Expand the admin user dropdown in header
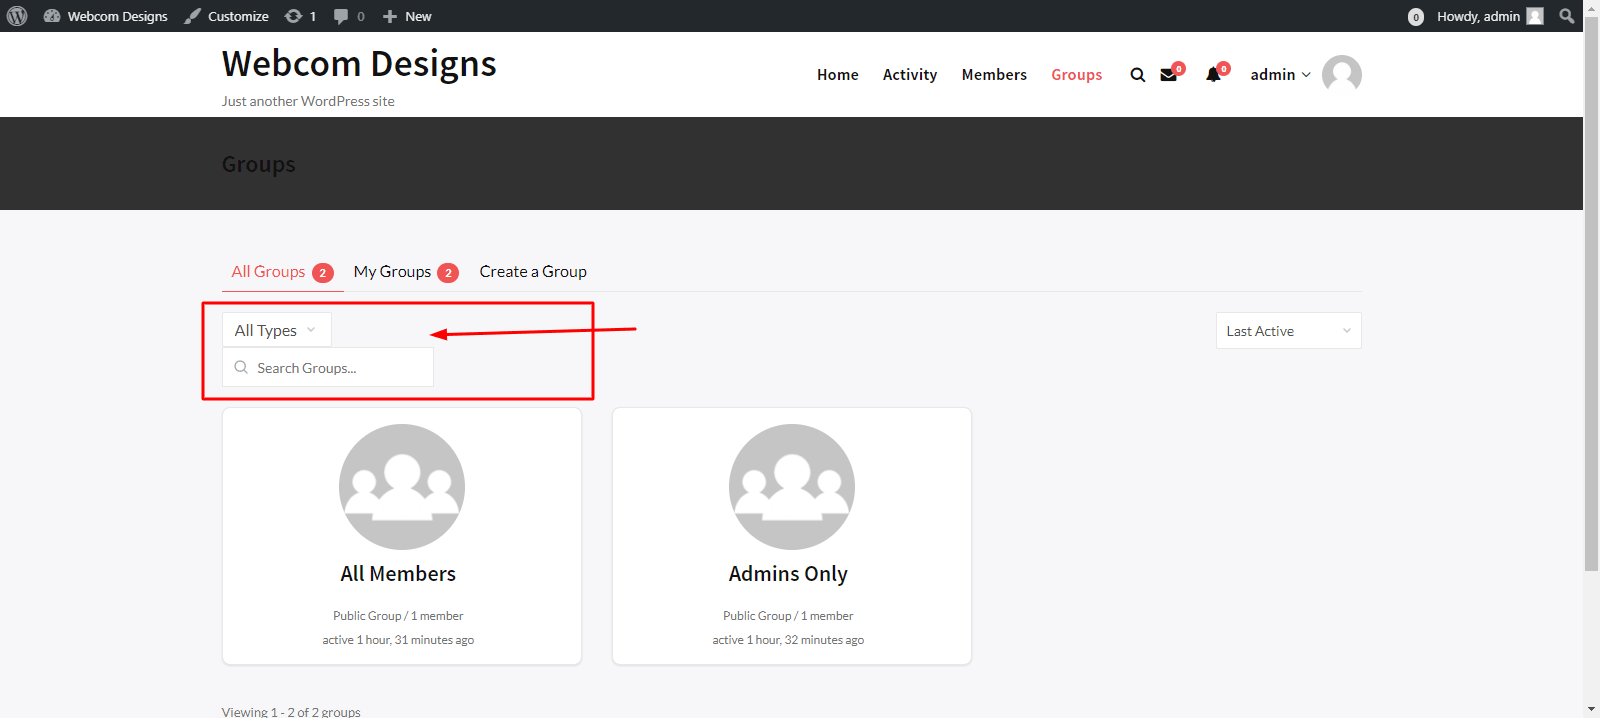Screen dimensions: 1600x718 (1280, 75)
